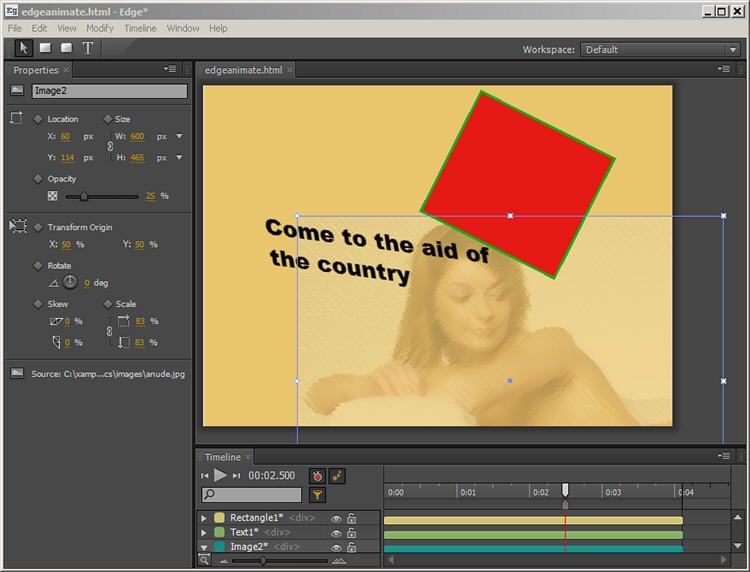
Task: Toggle the Location keyframe diamond
Action: [x=38, y=119]
